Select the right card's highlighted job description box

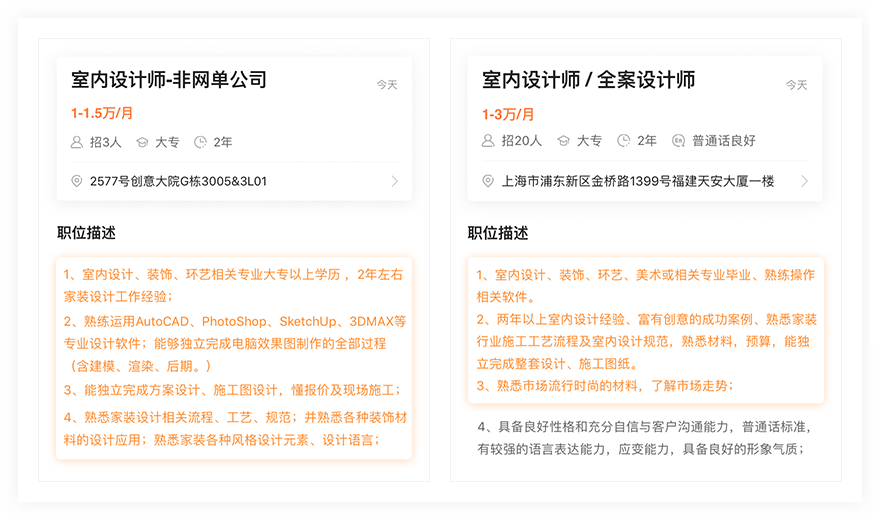click(645, 330)
